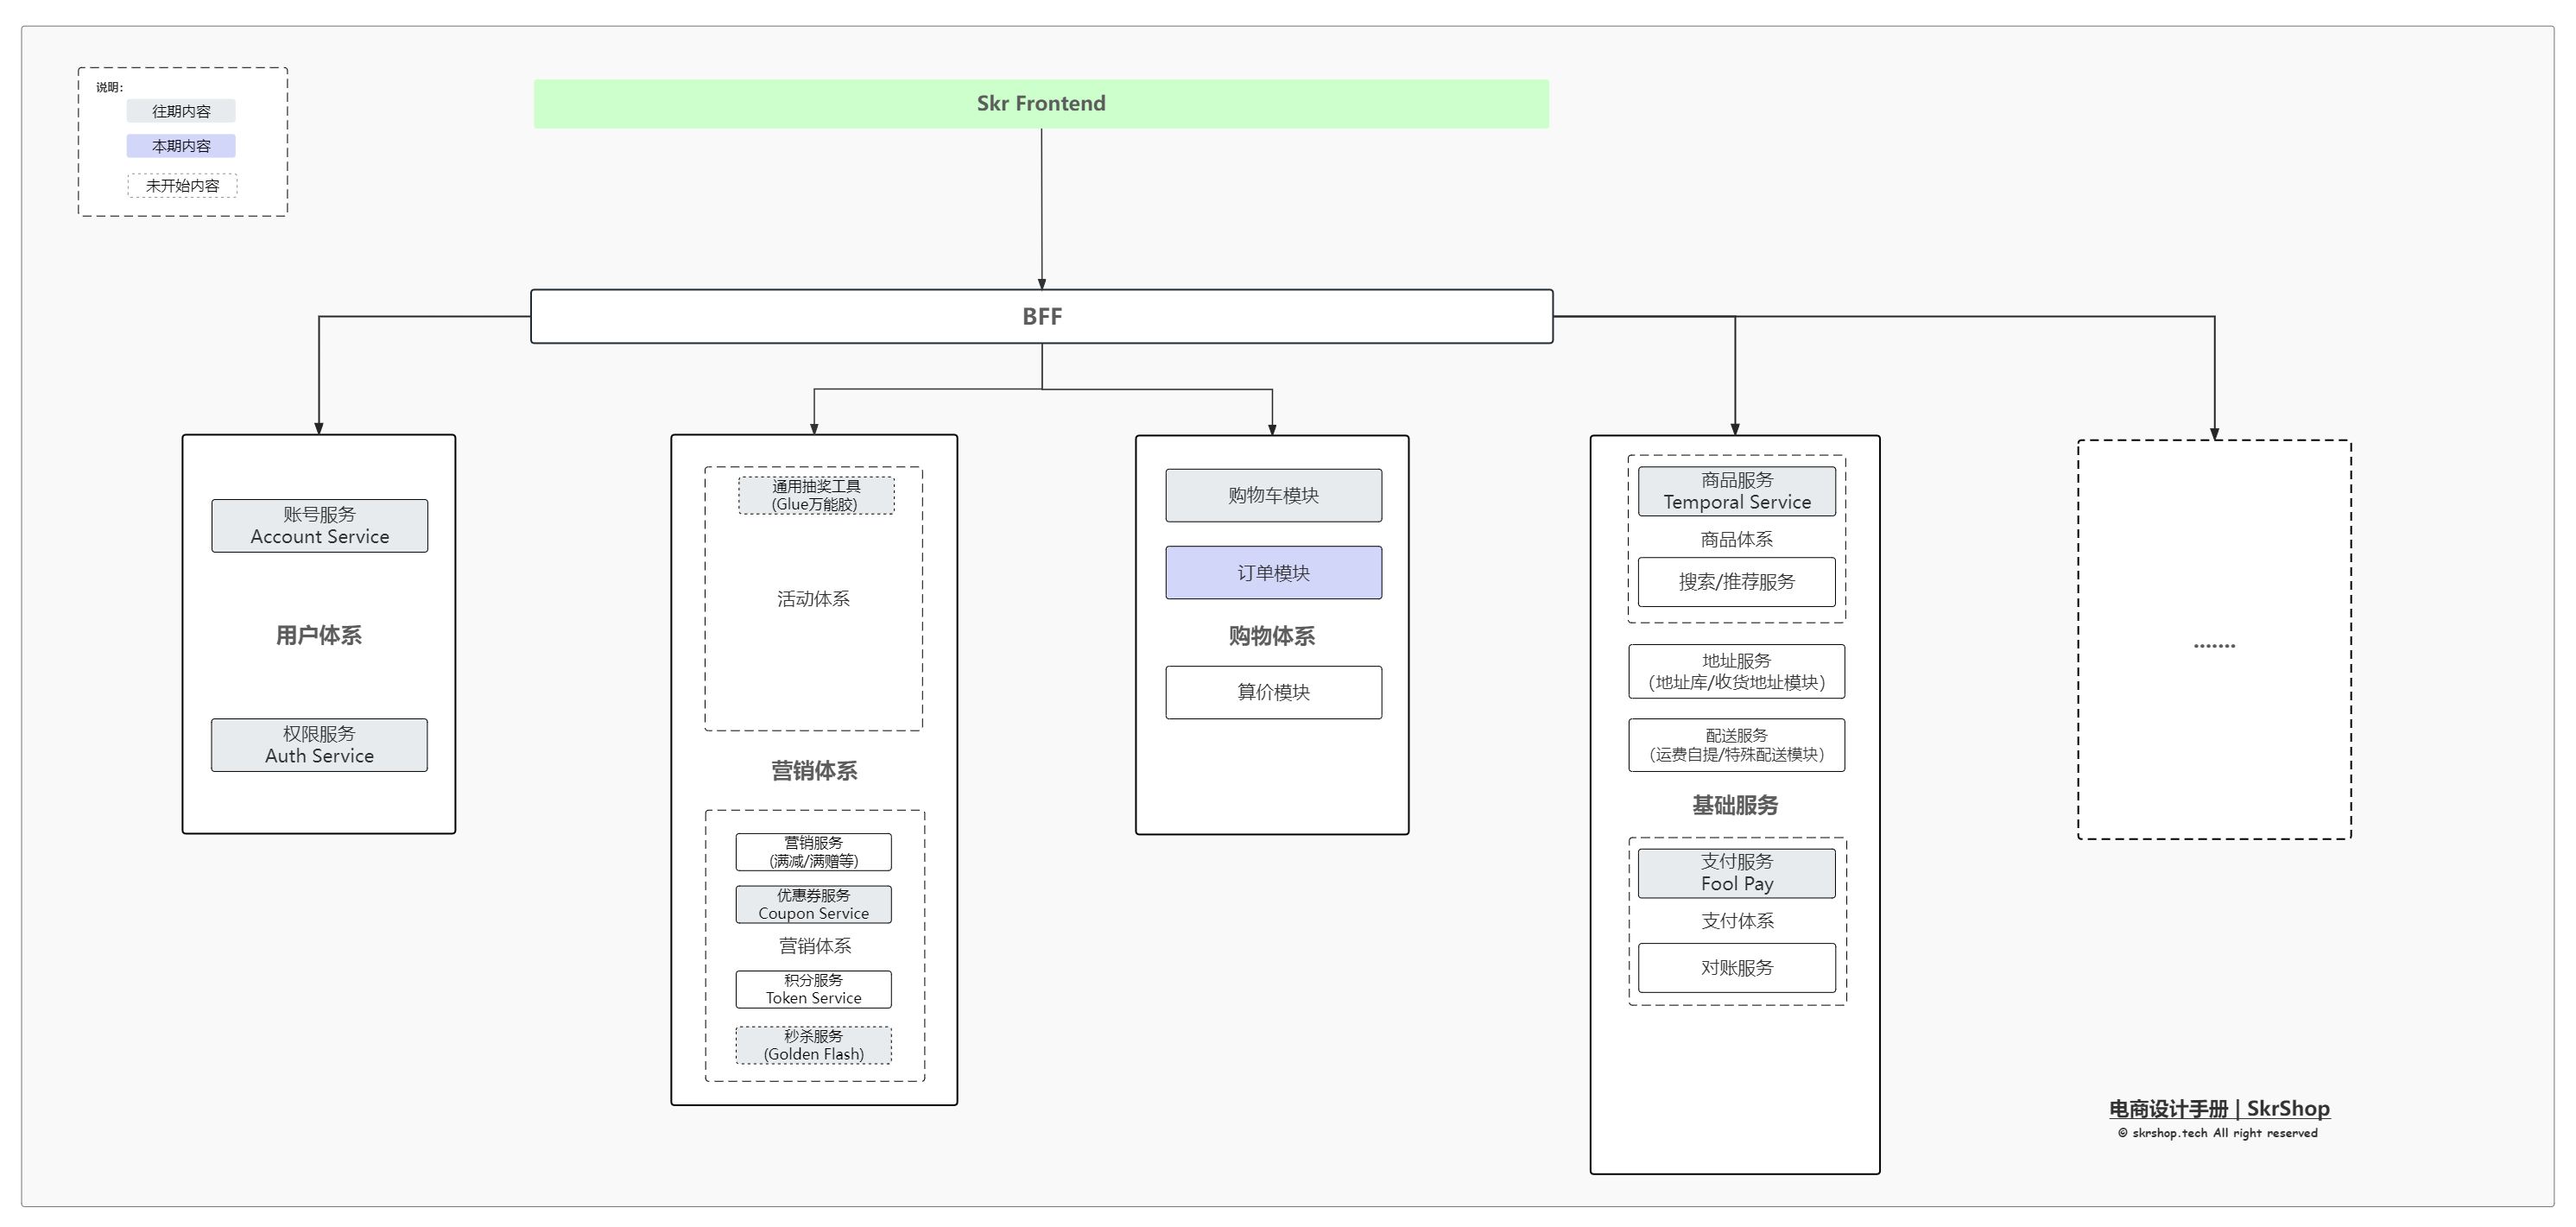The image size is (2576, 1227).
Task: Click the Skr Frontend green box
Action: pyautogui.click(x=1040, y=104)
